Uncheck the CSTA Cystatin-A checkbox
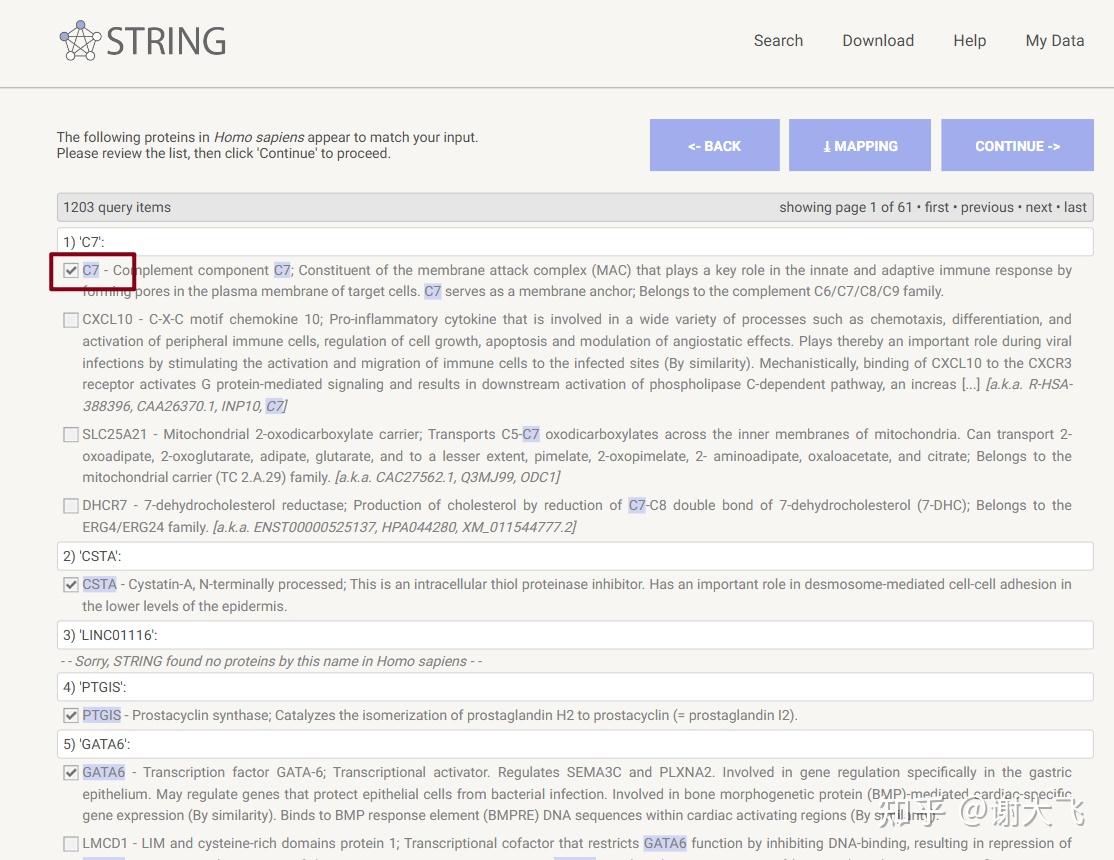Image resolution: width=1114 pixels, height=860 pixels. 71,585
